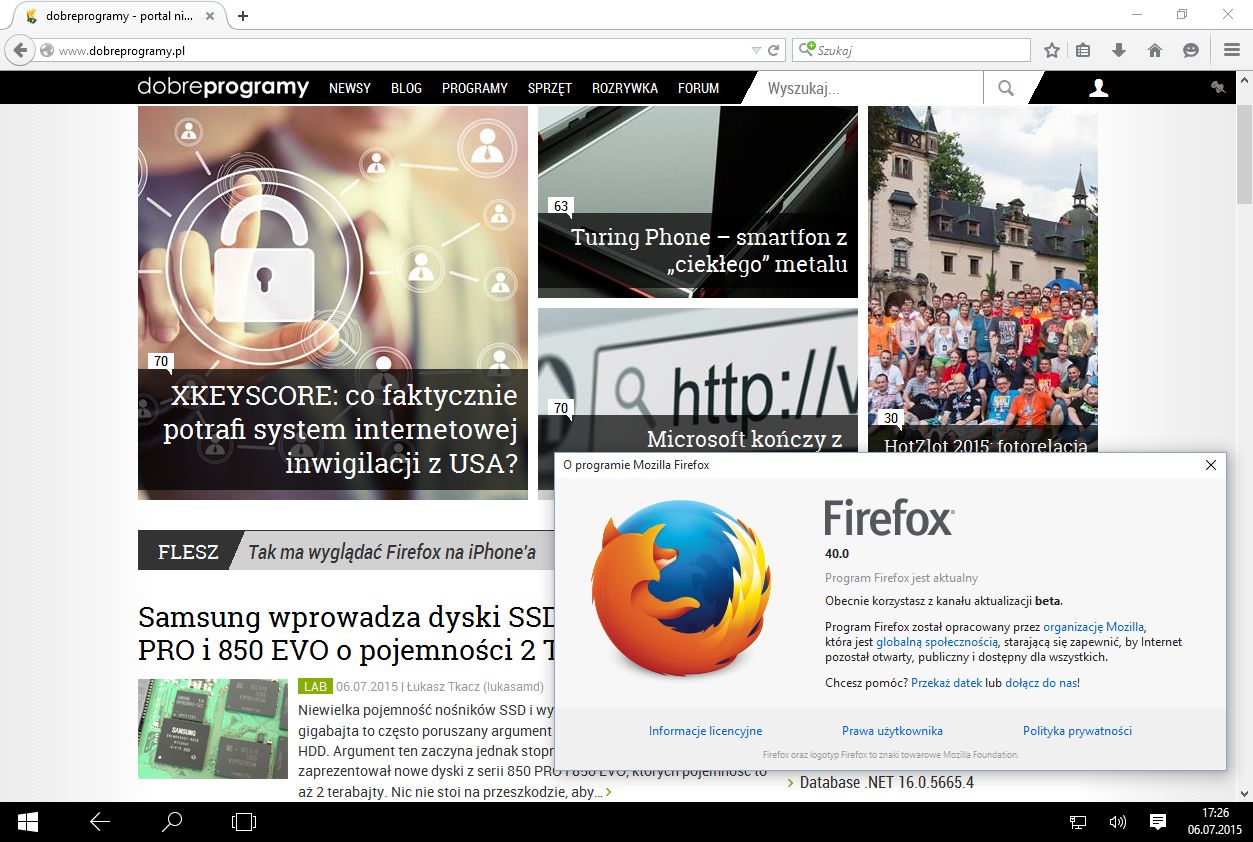The image size is (1253, 842).
Task: Click the 63 comments badge on Turing Phone
Action: coord(560,207)
